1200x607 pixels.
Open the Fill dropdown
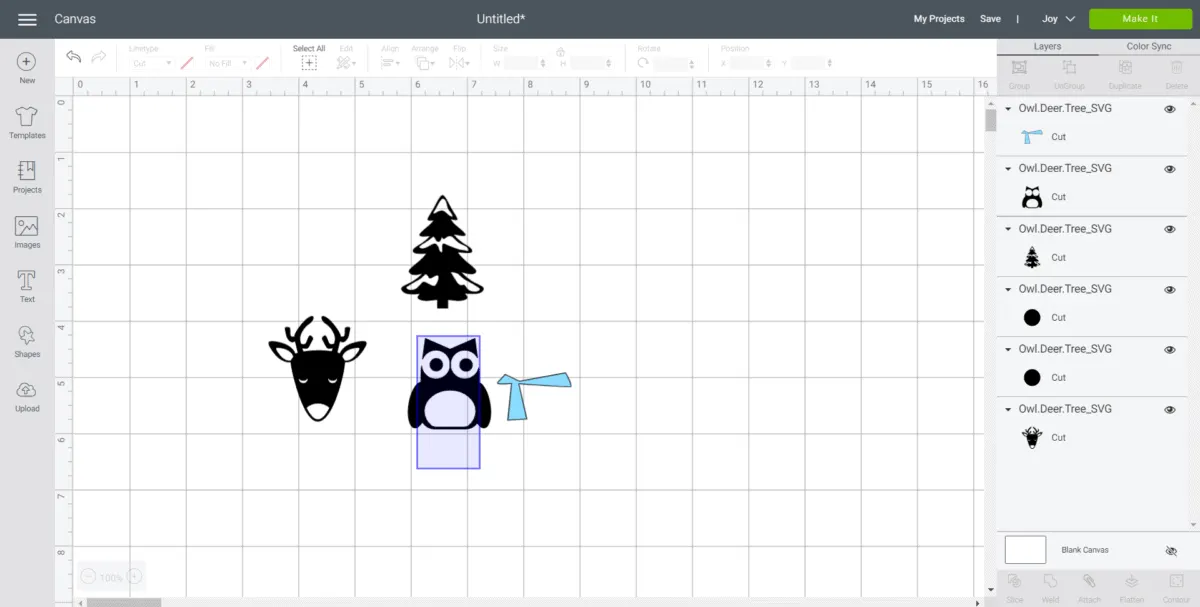227,63
